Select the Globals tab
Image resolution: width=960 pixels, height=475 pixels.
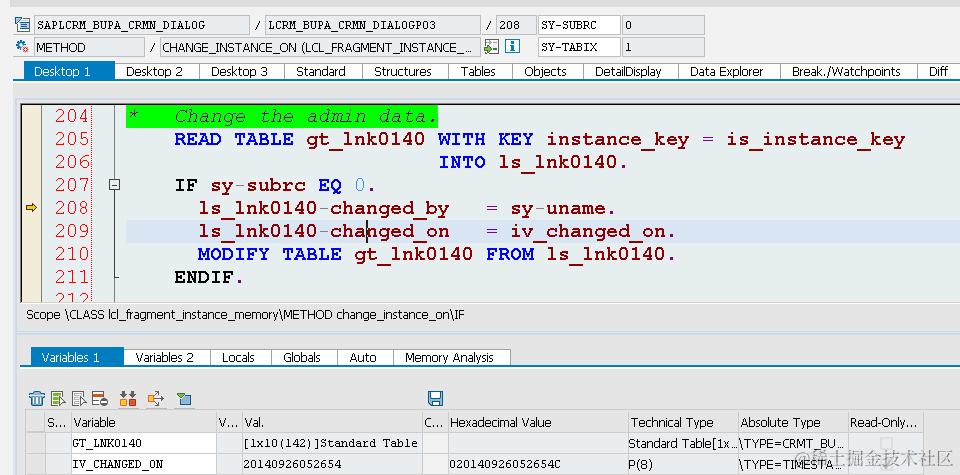302,357
